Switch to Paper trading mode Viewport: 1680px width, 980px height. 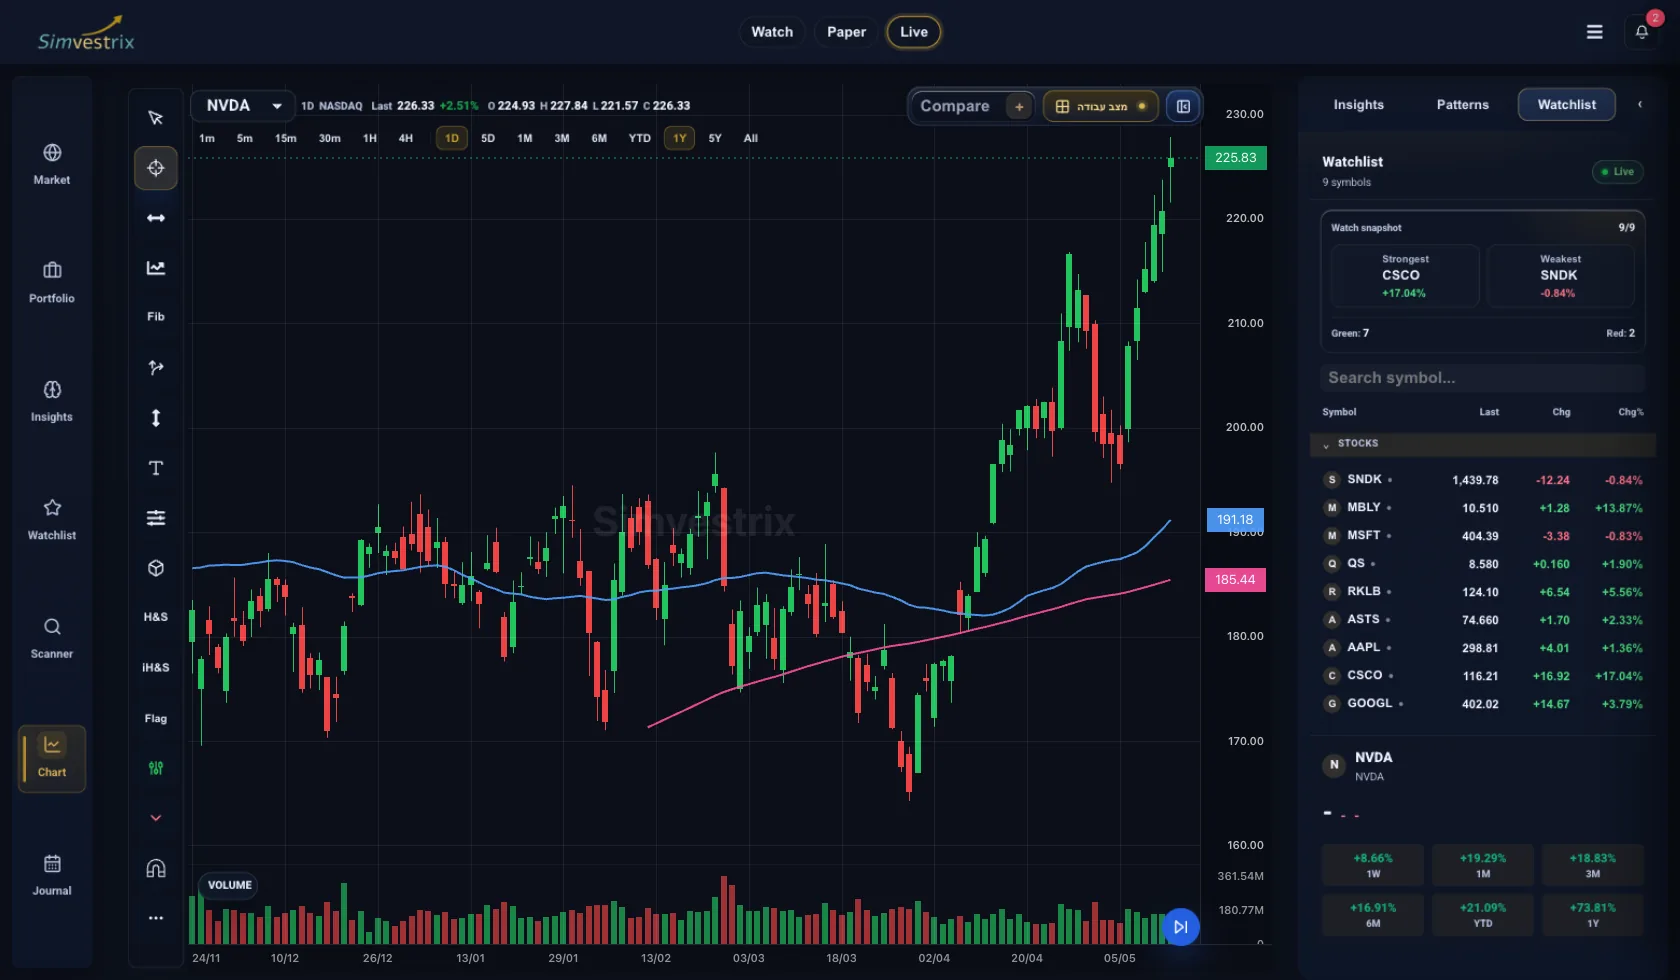(846, 32)
